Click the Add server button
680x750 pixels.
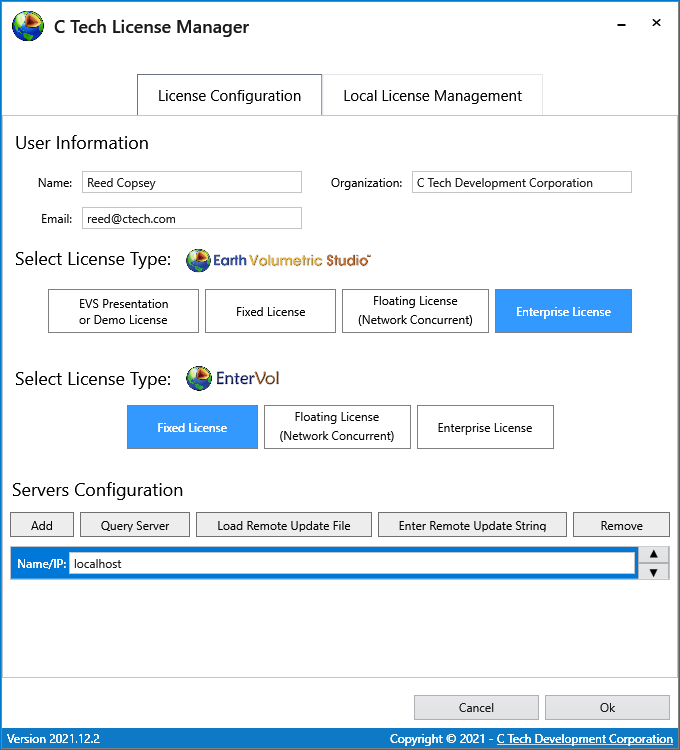[42, 525]
